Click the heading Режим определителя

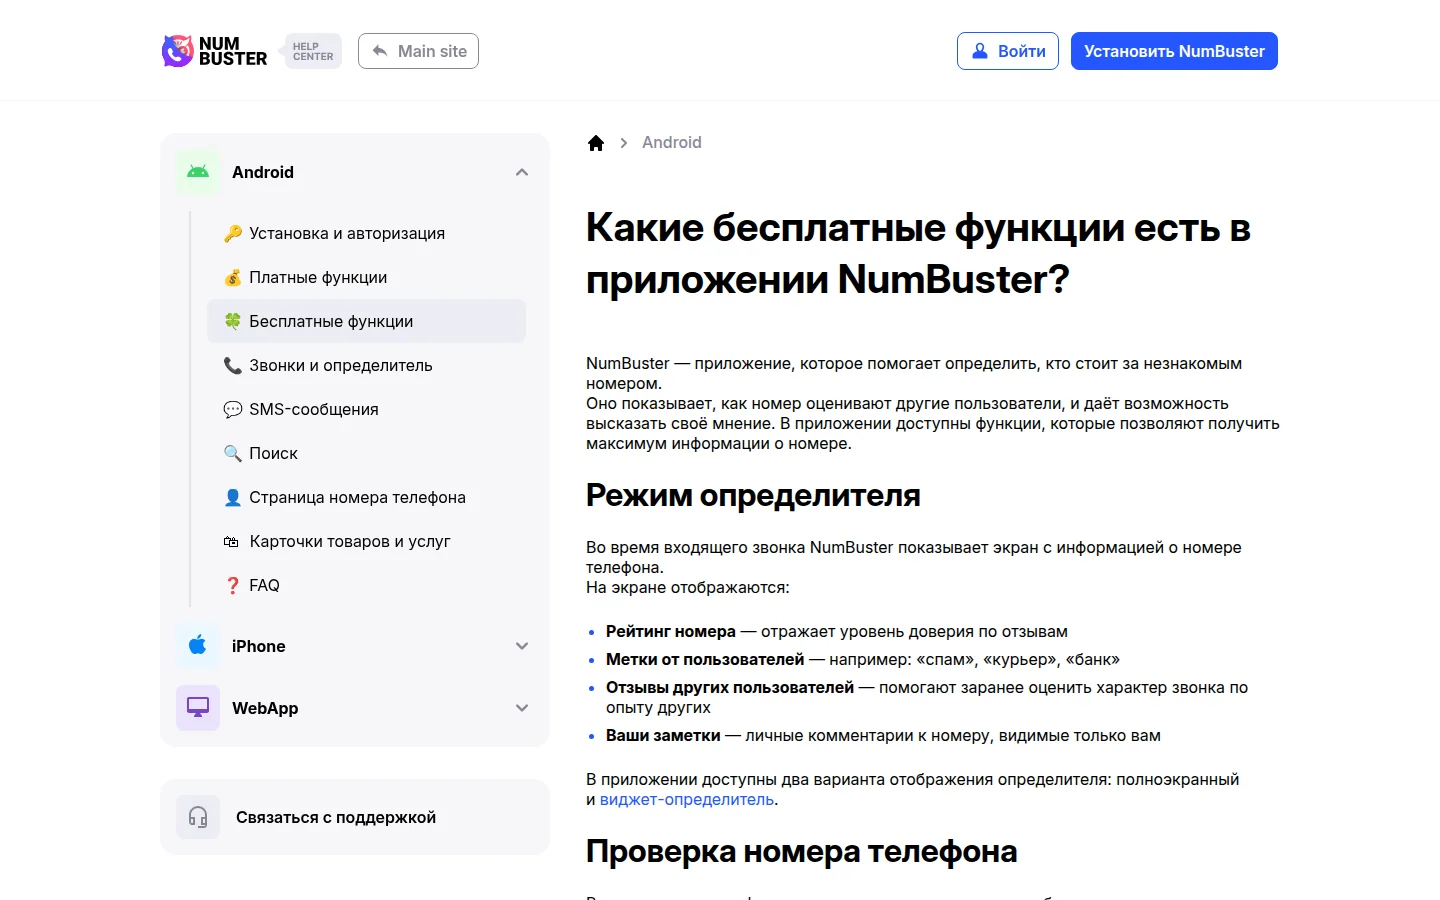click(753, 495)
